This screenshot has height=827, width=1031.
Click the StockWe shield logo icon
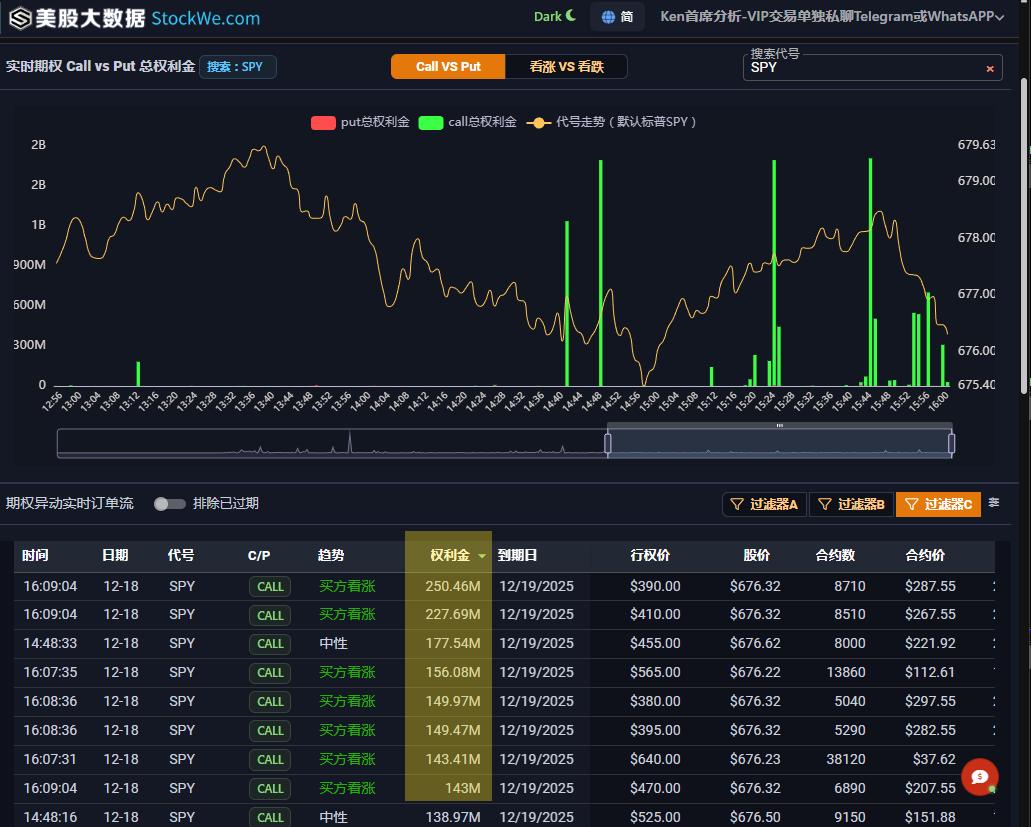click(19, 18)
